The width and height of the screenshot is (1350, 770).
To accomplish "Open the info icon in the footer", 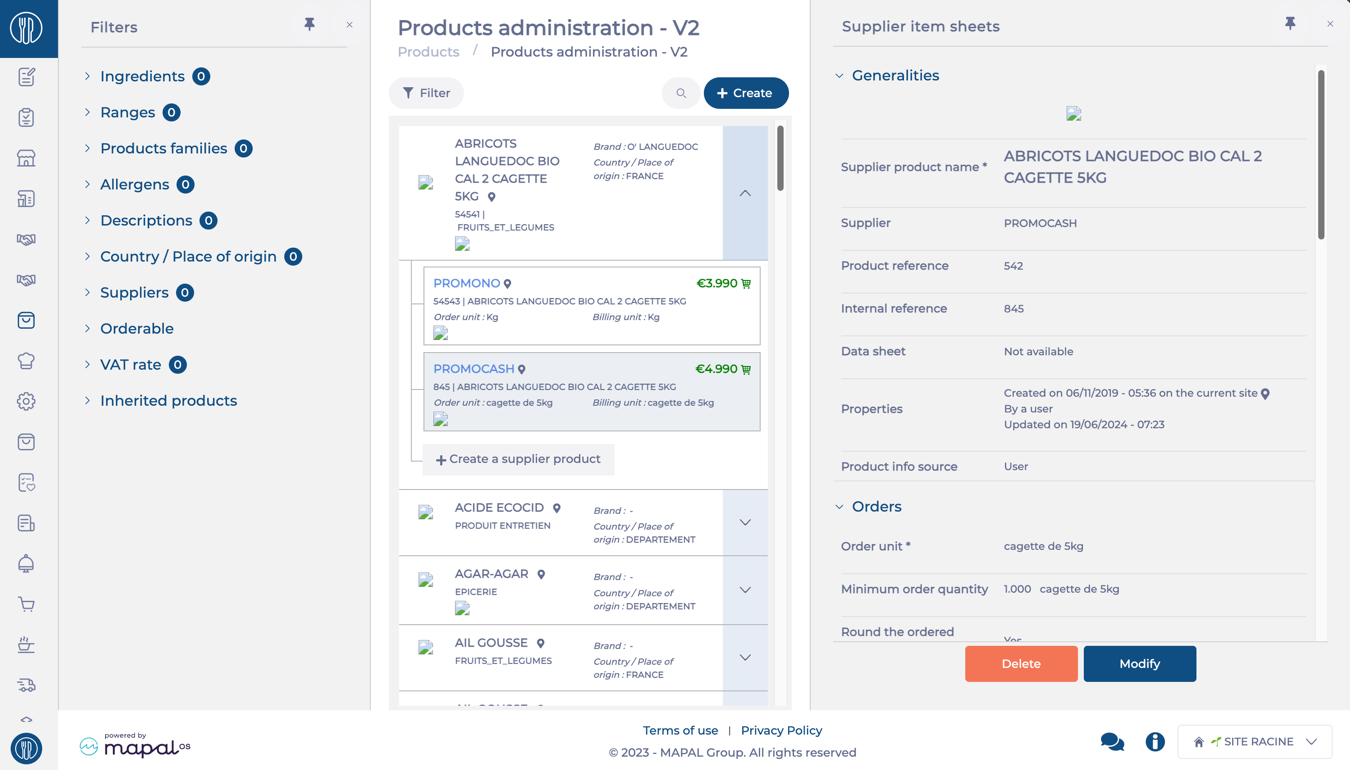I will (x=1155, y=742).
